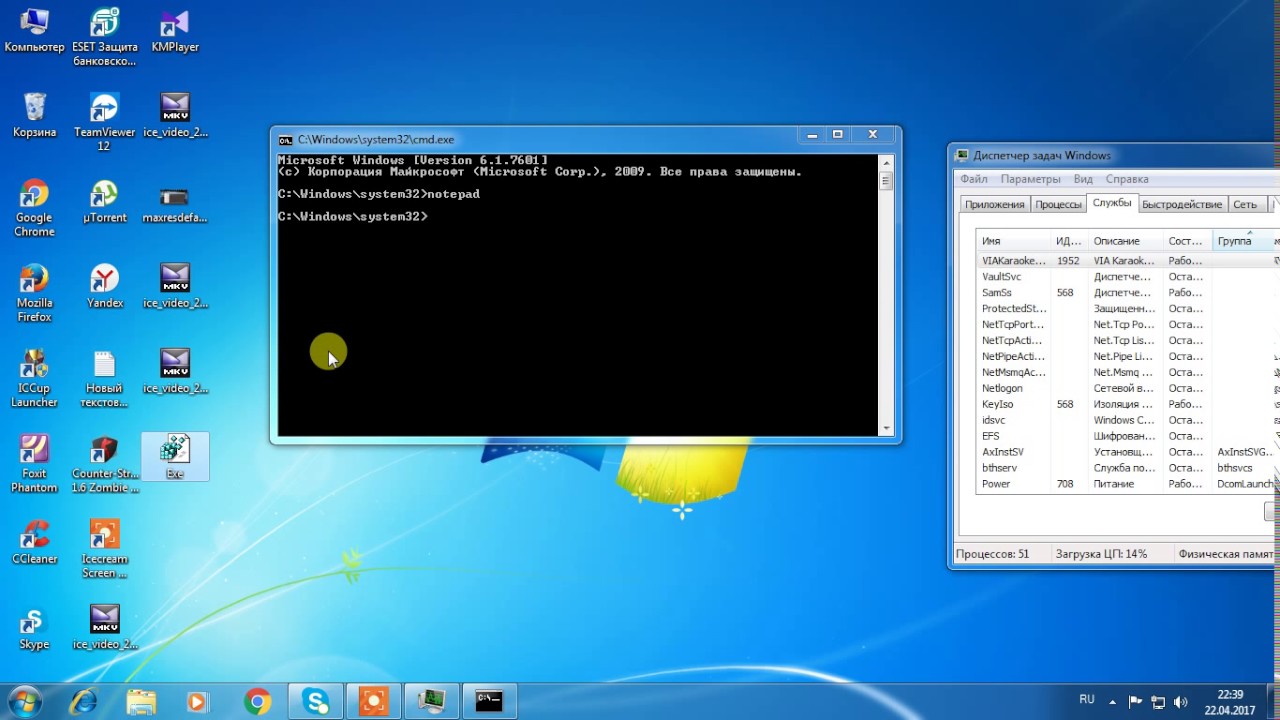
Task: Open the Start menu orb
Action: tap(24, 701)
